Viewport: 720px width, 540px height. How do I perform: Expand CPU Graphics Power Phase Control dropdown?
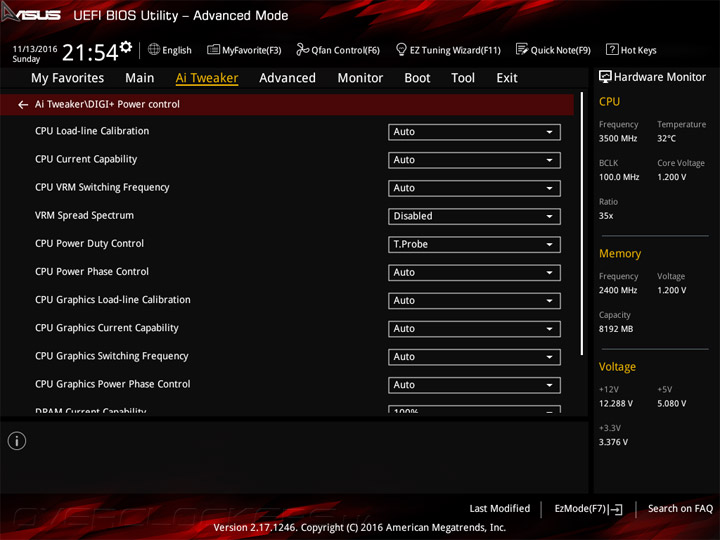[474, 385]
